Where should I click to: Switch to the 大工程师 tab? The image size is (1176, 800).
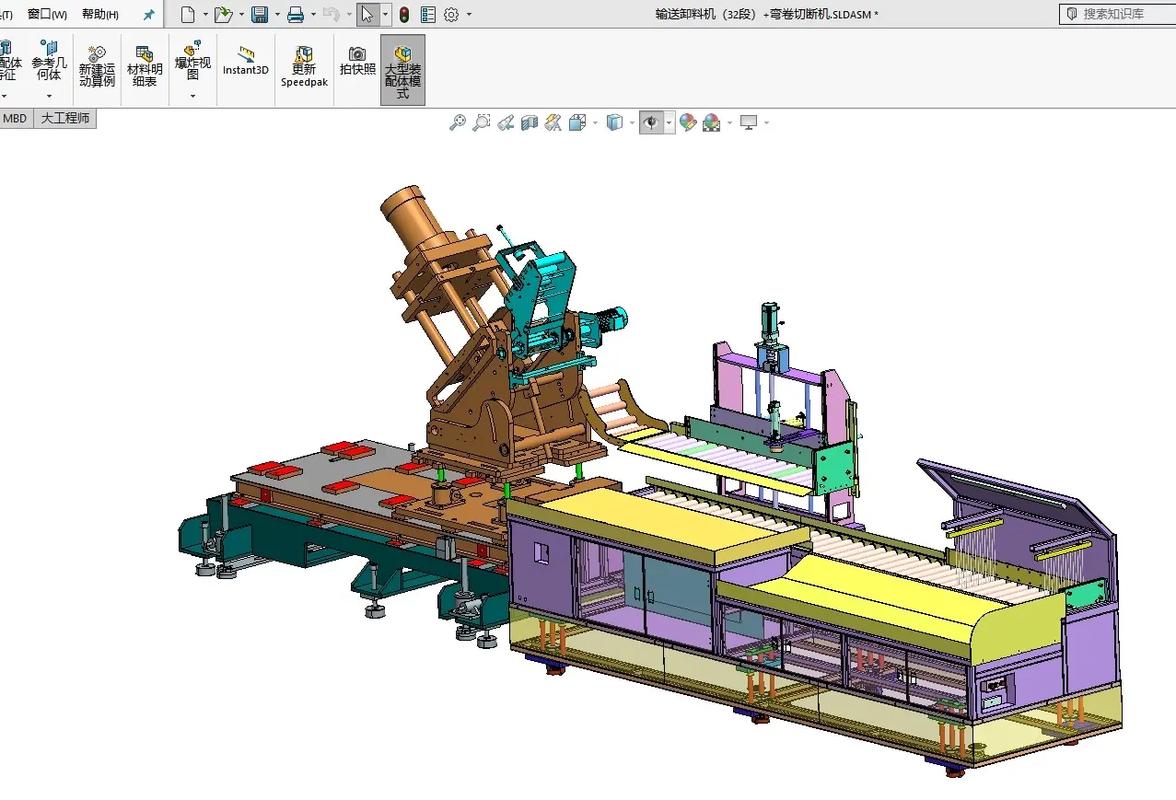(65, 118)
